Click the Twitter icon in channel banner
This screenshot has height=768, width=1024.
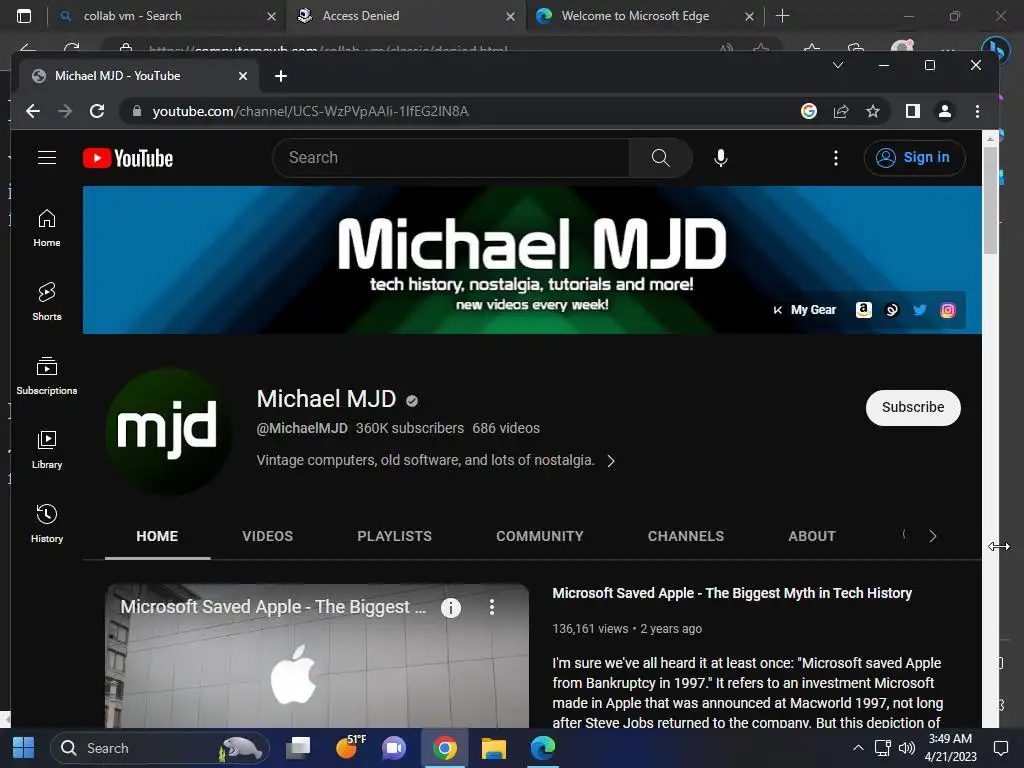pos(920,310)
